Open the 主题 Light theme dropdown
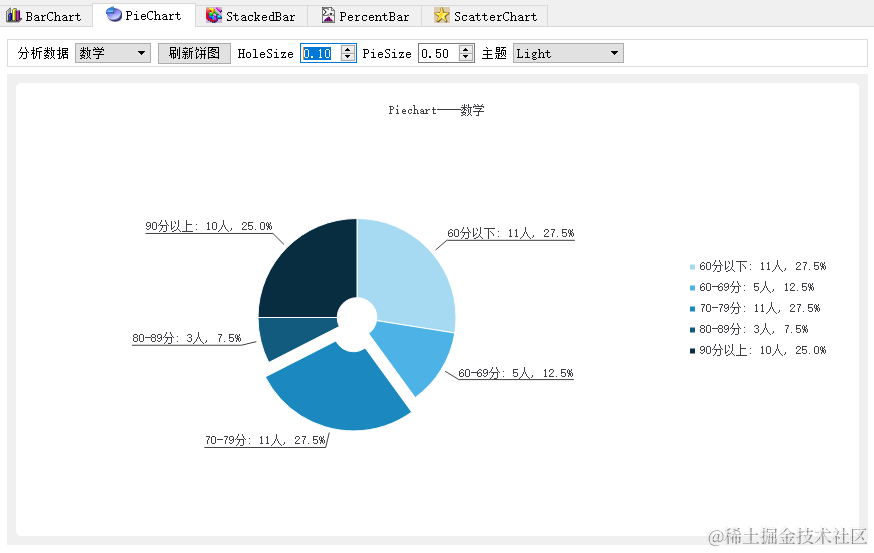The width and height of the screenshot is (874, 553). 568,54
